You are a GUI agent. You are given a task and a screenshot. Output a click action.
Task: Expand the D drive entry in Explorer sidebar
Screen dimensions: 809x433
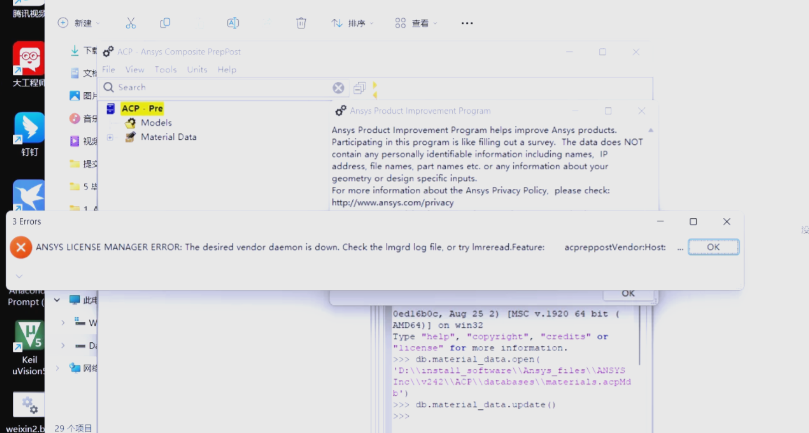(x=63, y=345)
